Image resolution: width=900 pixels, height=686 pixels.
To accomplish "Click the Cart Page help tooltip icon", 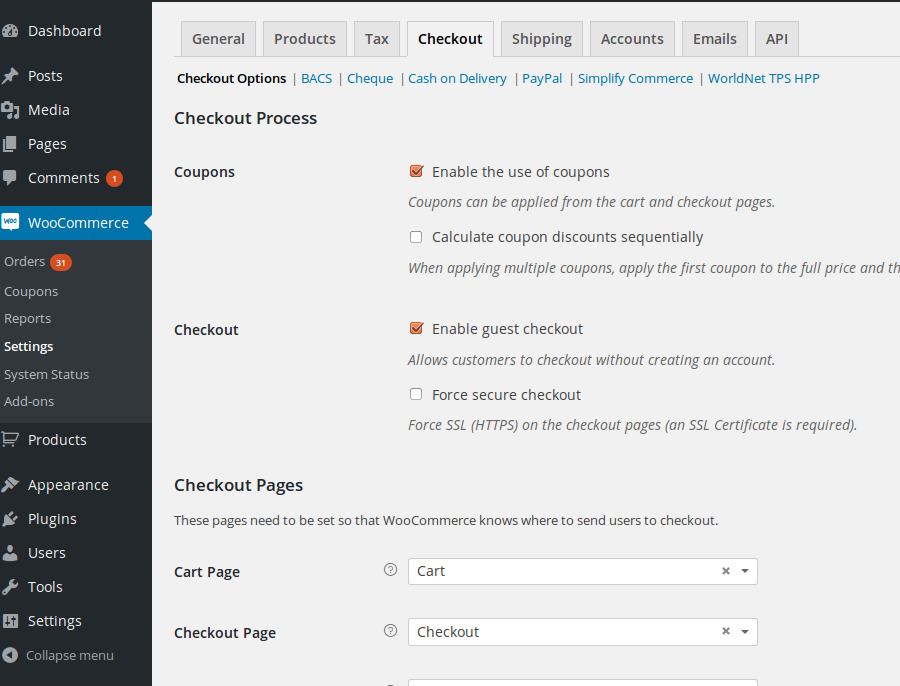I will point(390,569).
